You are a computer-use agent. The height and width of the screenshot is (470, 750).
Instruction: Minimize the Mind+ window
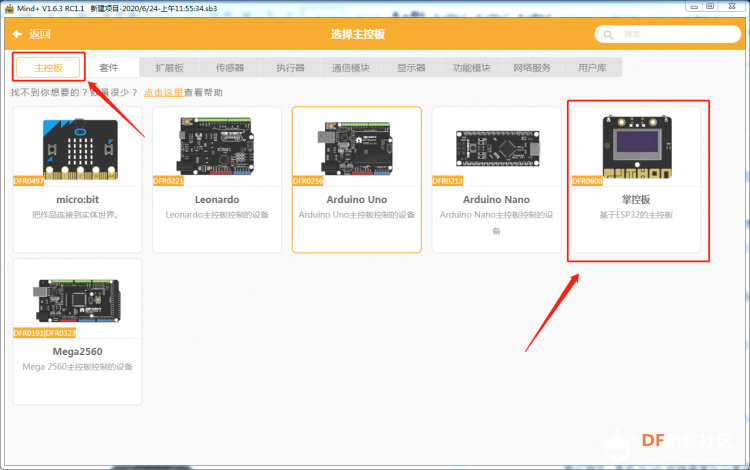point(694,7)
